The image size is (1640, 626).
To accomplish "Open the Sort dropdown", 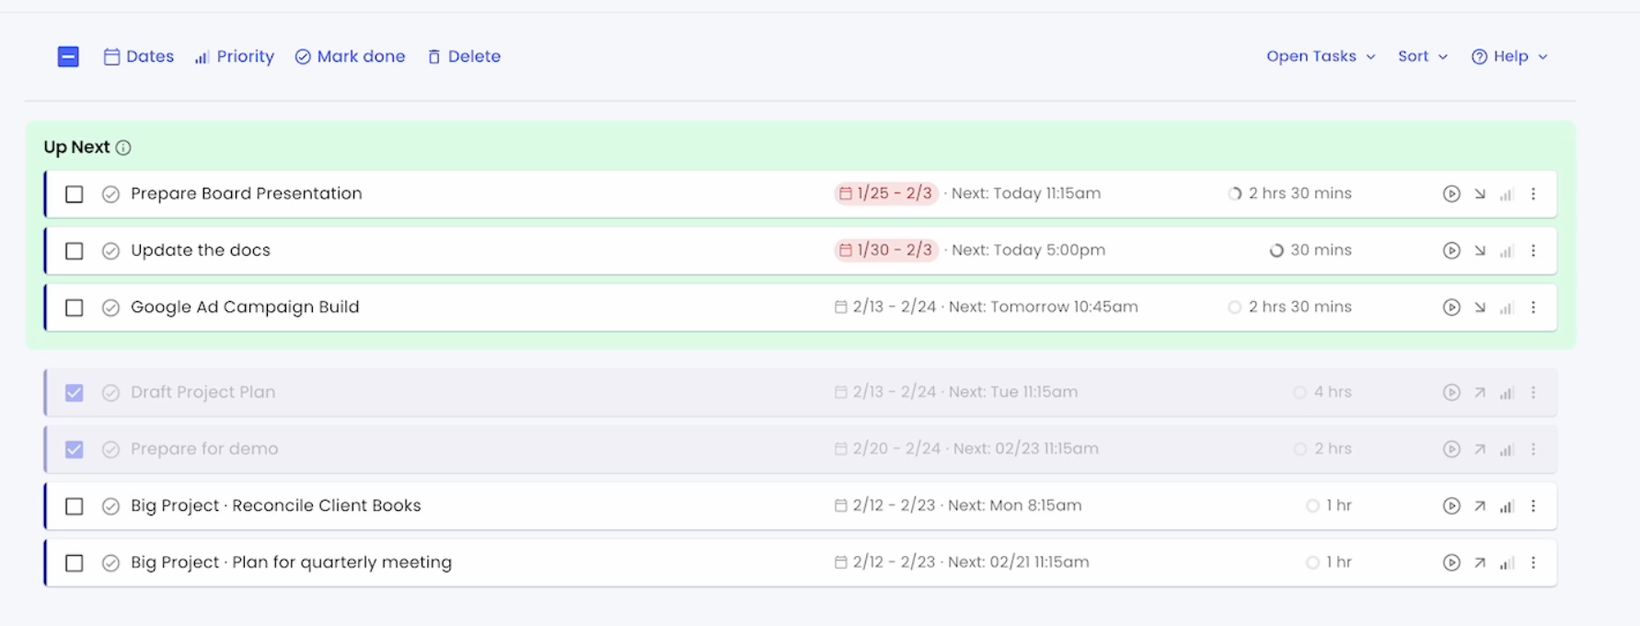I will [1422, 57].
